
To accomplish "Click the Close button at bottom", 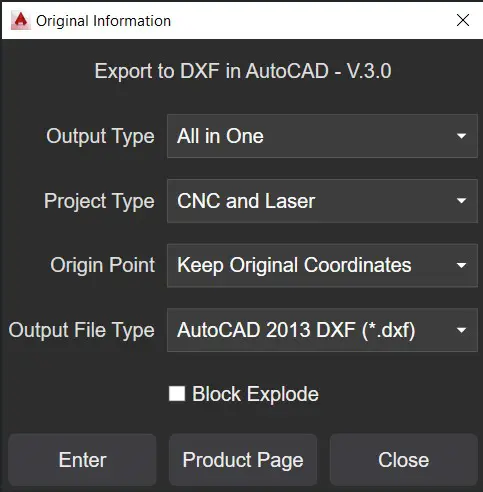I will [404, 460].
